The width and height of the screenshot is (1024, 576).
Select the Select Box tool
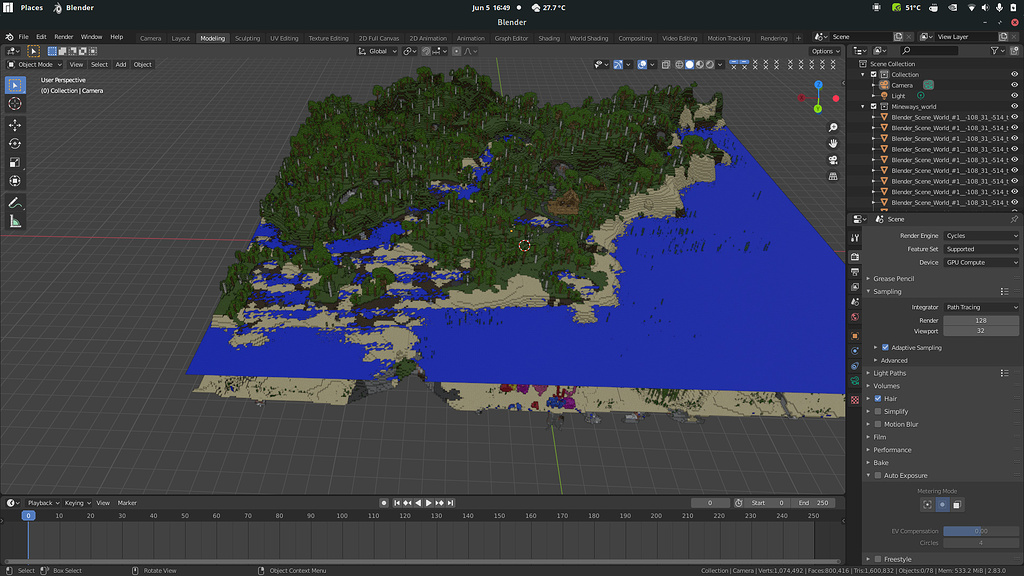click(x=15, y=85)
